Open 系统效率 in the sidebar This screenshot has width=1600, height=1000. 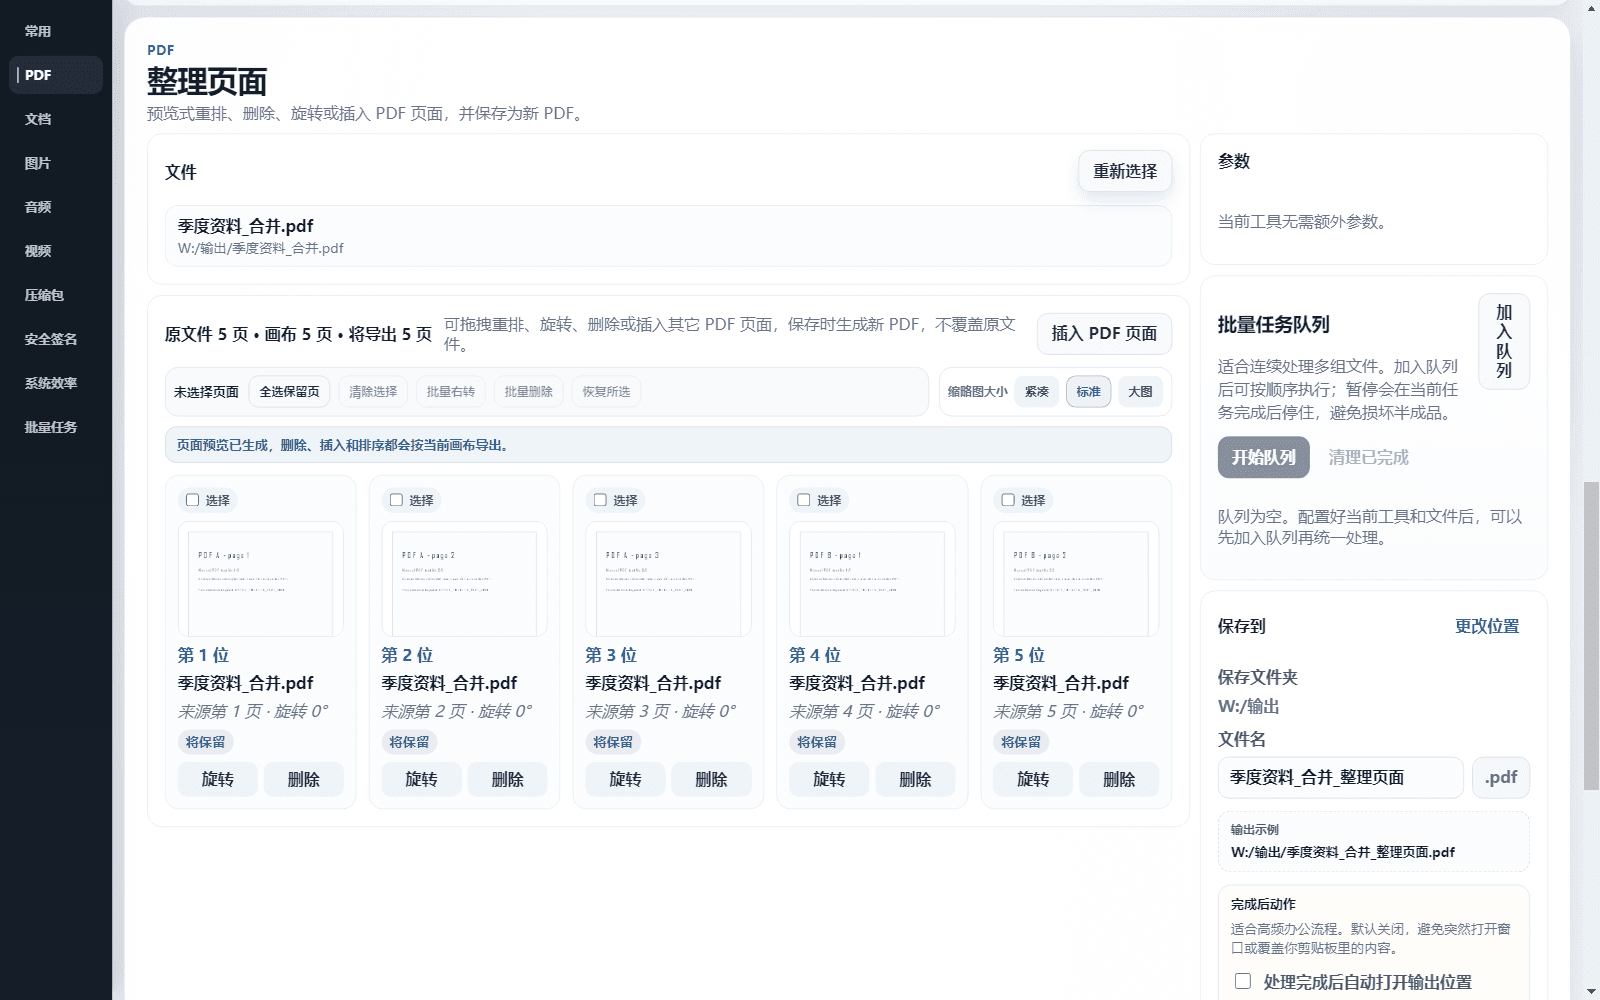56,383
